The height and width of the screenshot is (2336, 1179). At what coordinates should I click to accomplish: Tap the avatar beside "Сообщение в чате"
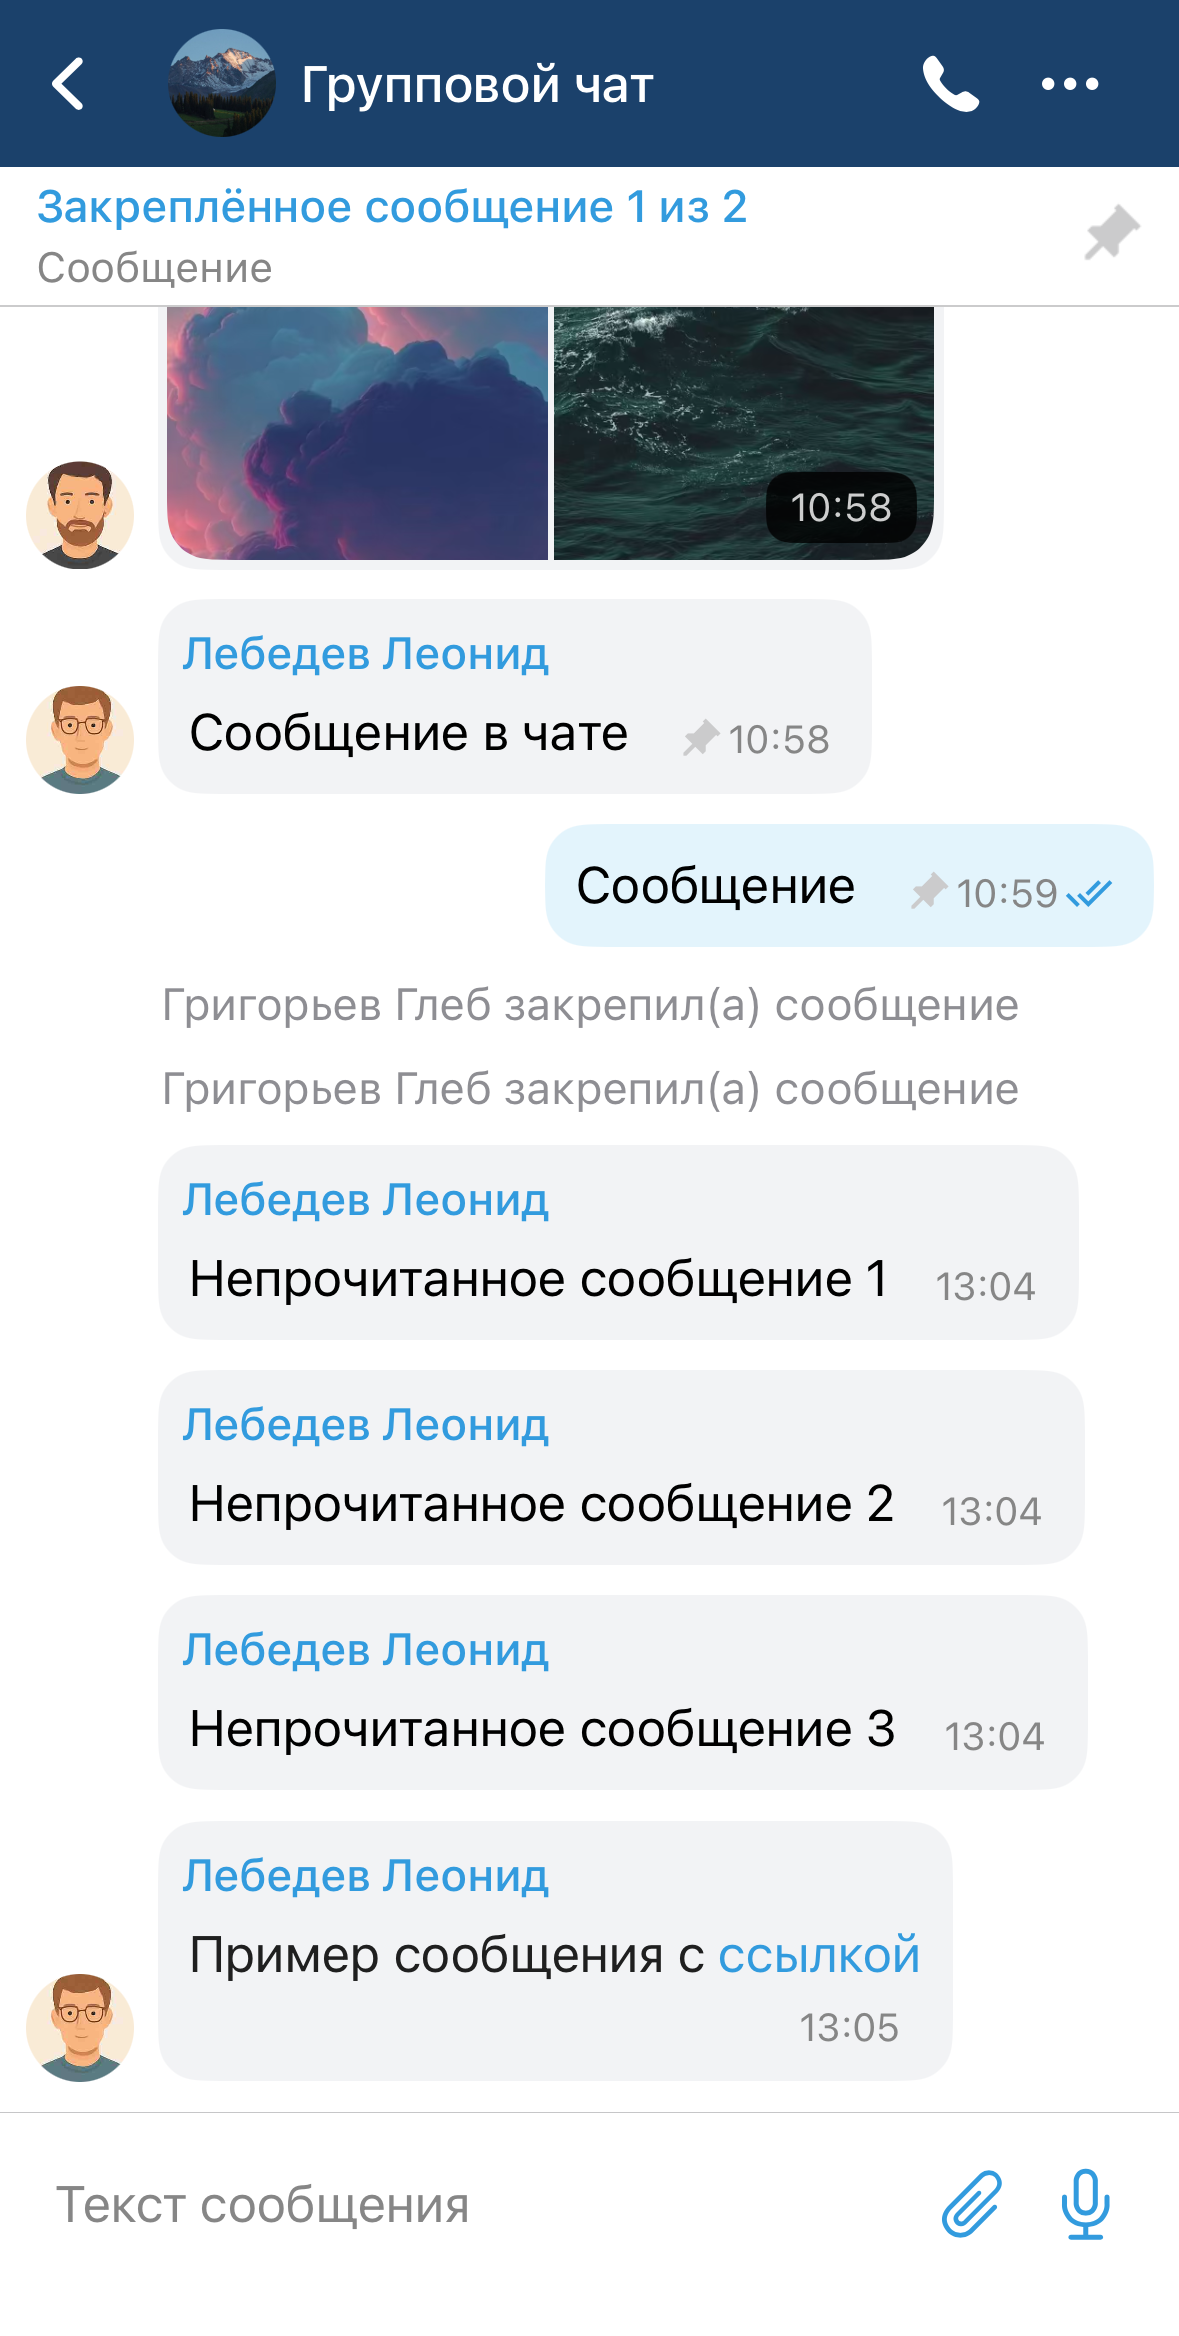80,740
